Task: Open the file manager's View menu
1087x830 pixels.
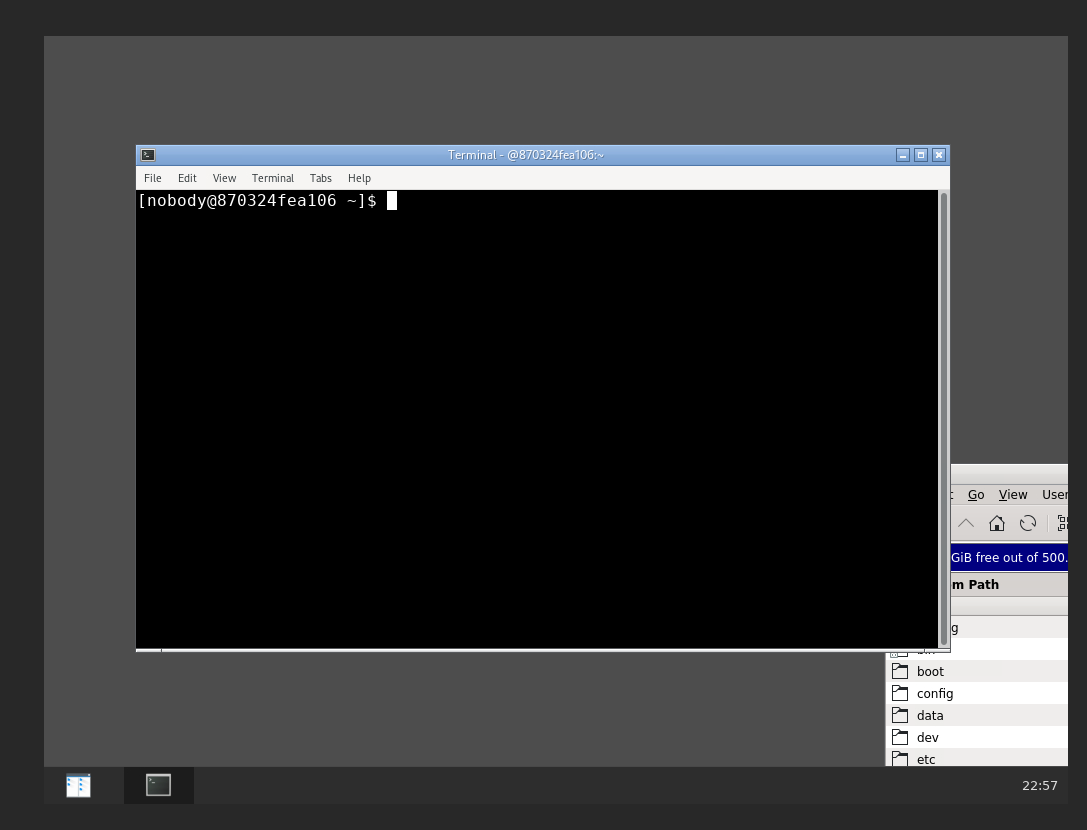Action: click(1012, 495)
